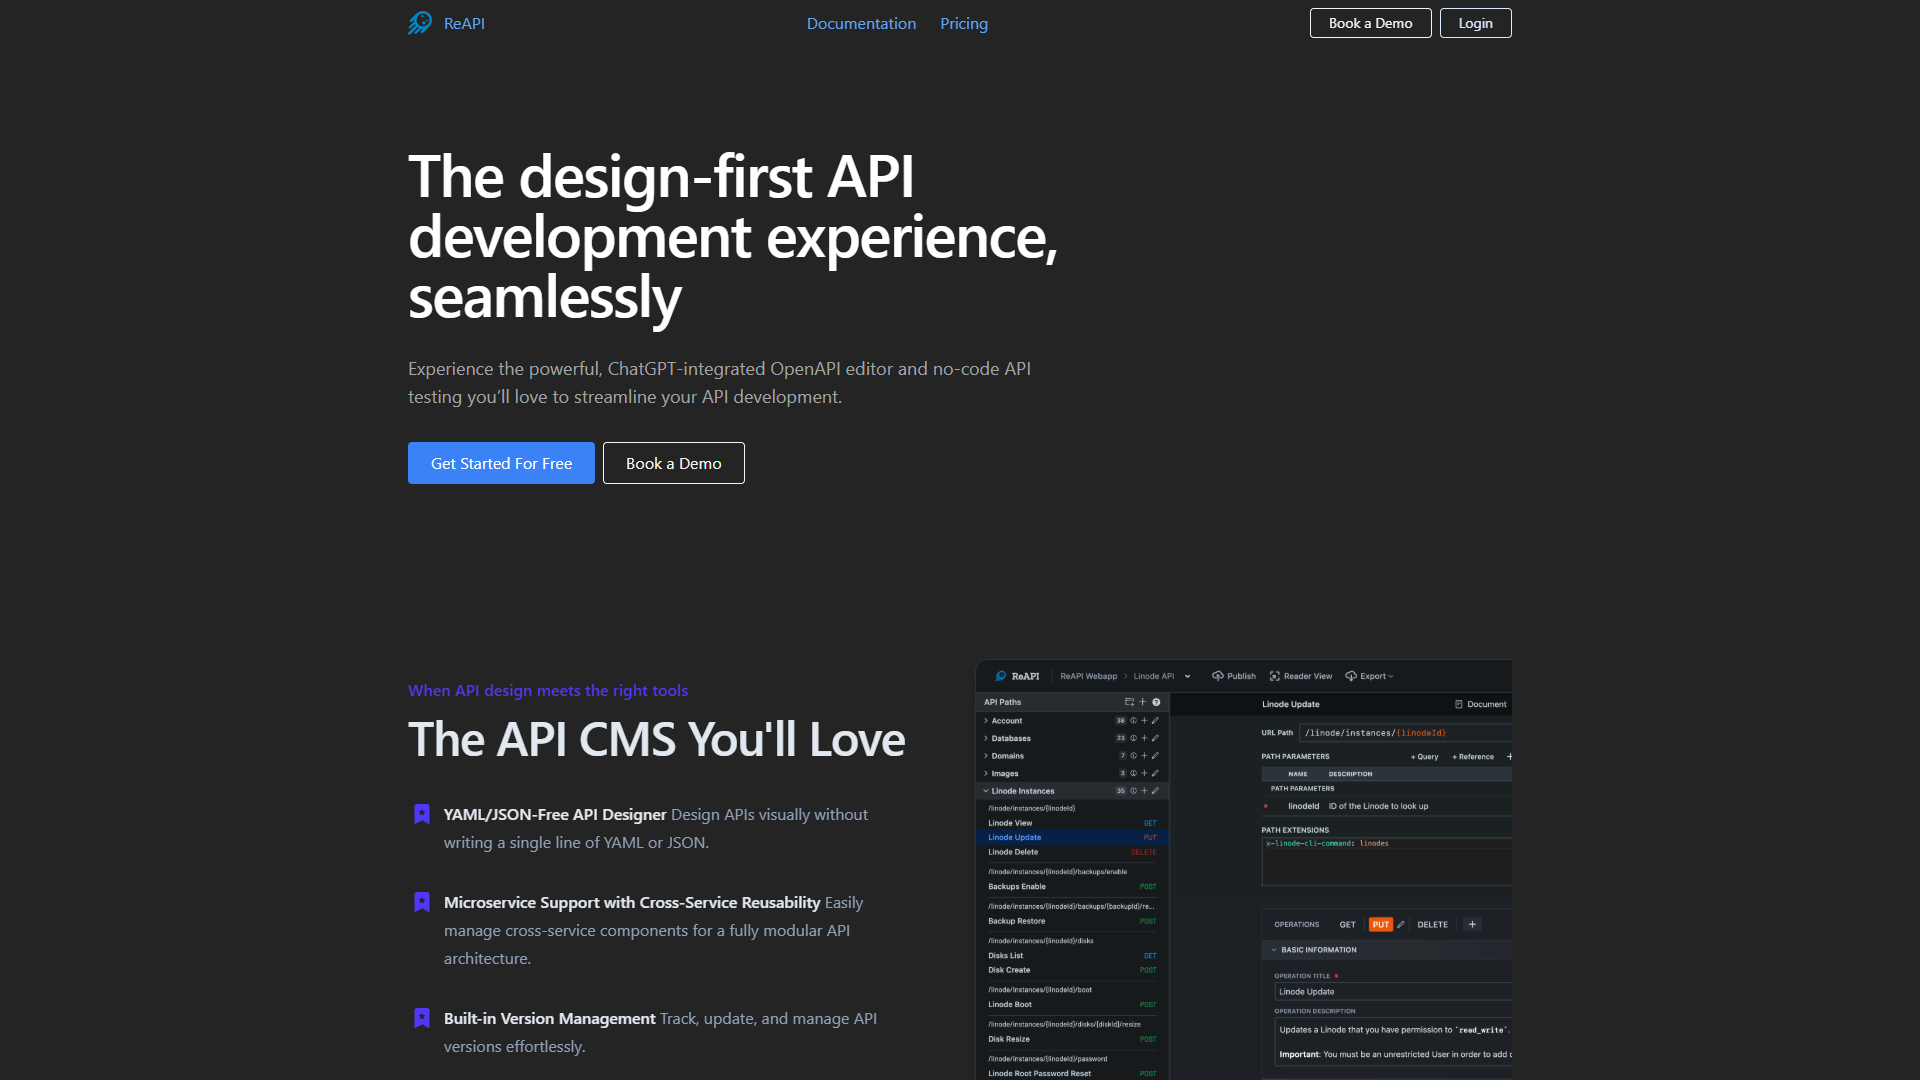Image resolution: width=1920 pixels, height=1080 pixels.
Task: Open the Documentation nav link
Action: pos(861,23)
